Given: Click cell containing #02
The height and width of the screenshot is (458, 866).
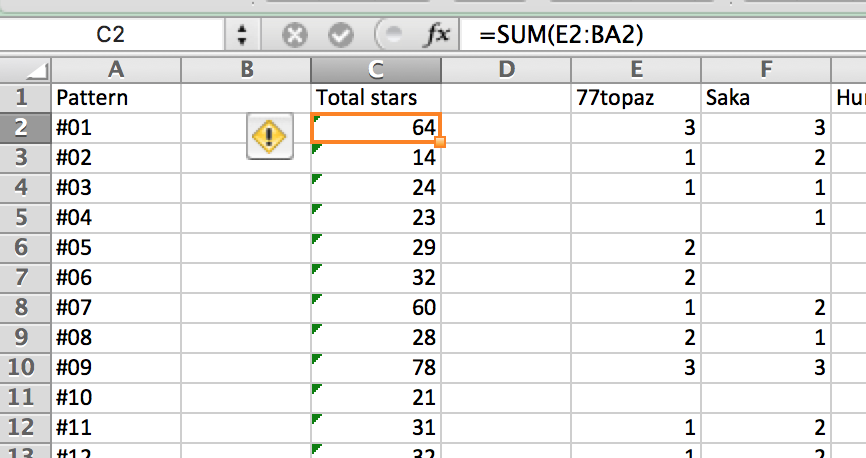Looking at the screenshot, I should coord(116,157).
